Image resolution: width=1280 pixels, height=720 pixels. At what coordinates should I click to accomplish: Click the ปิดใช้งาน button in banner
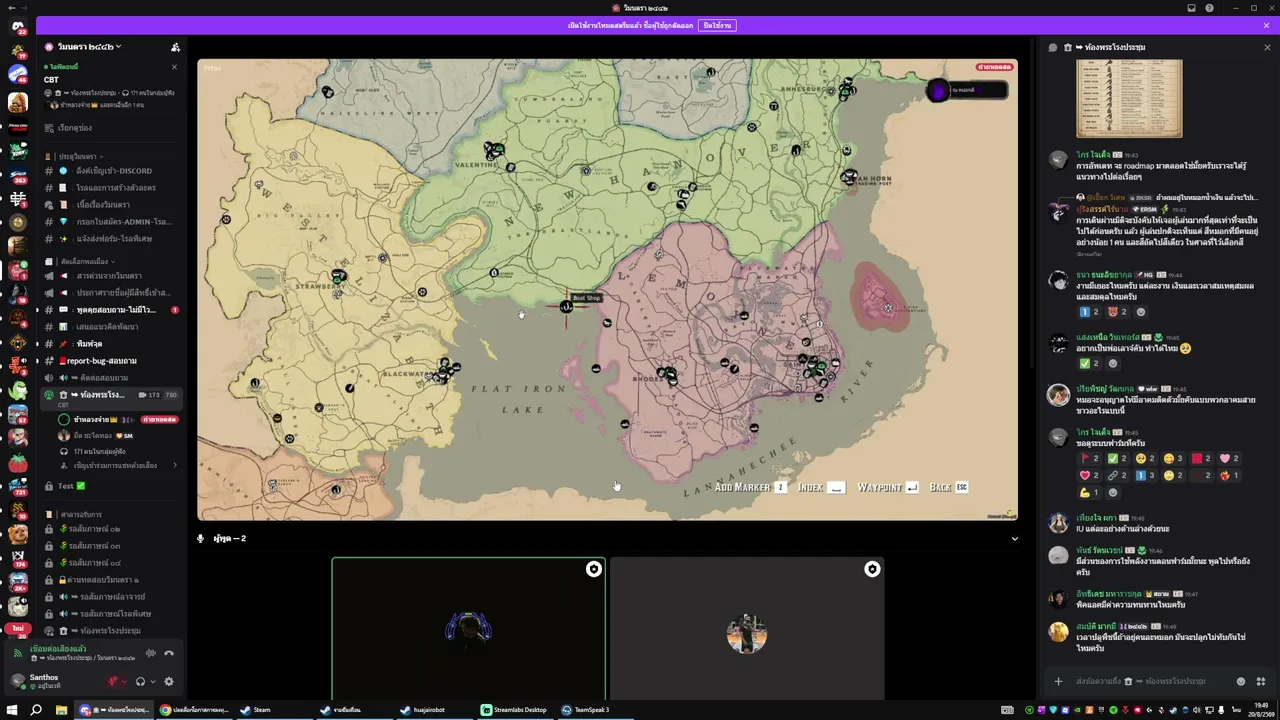(716, 25)
